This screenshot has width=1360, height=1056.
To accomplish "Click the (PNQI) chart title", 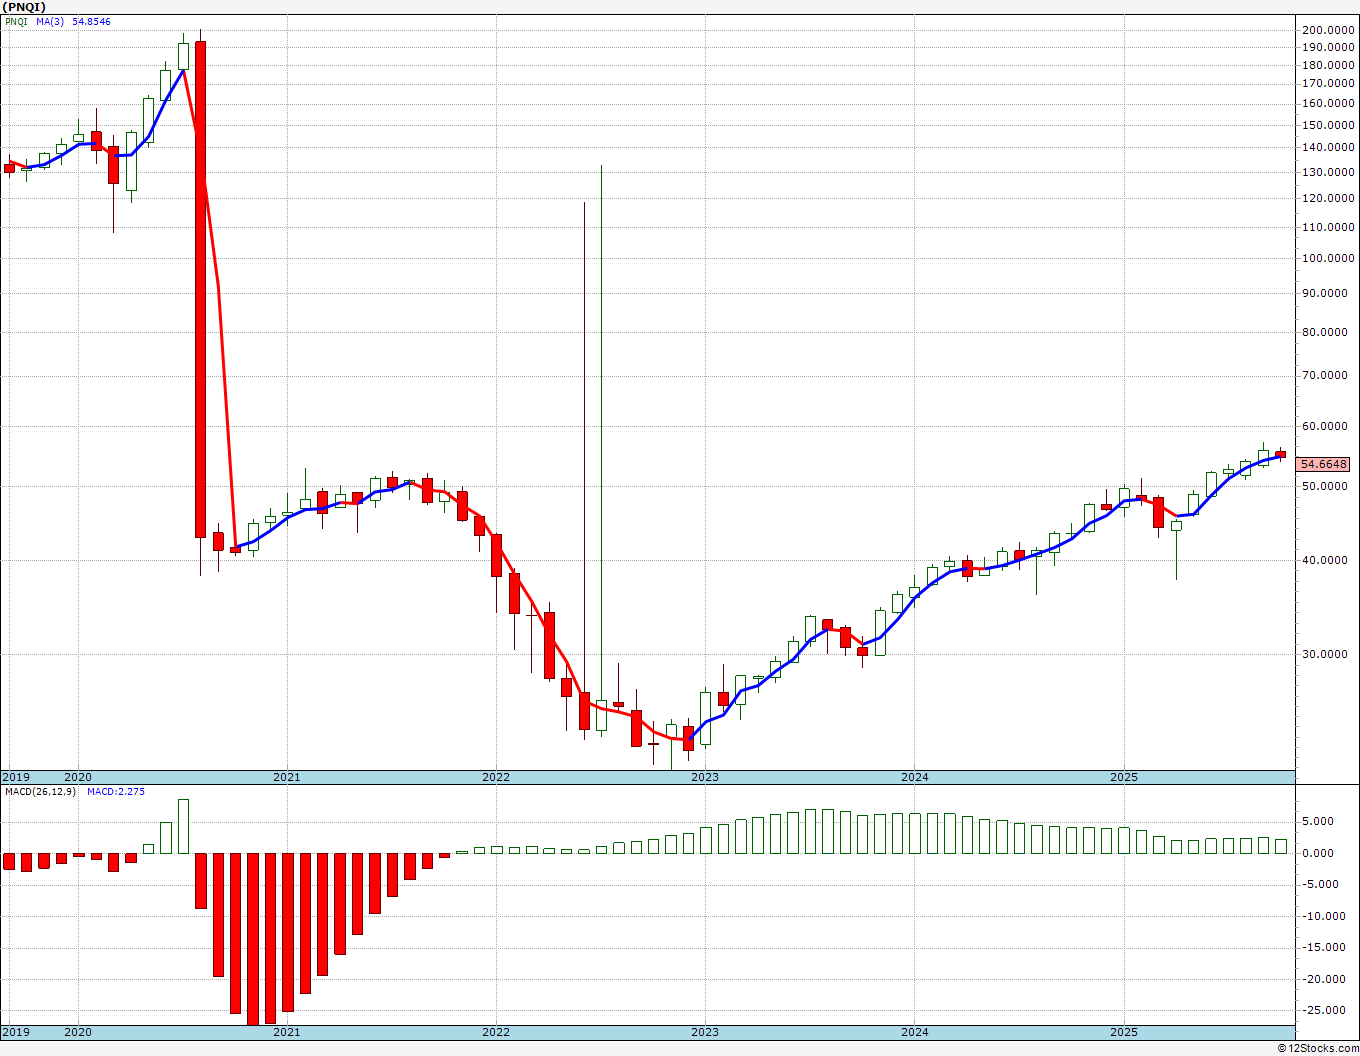I will tap(24, 7).
